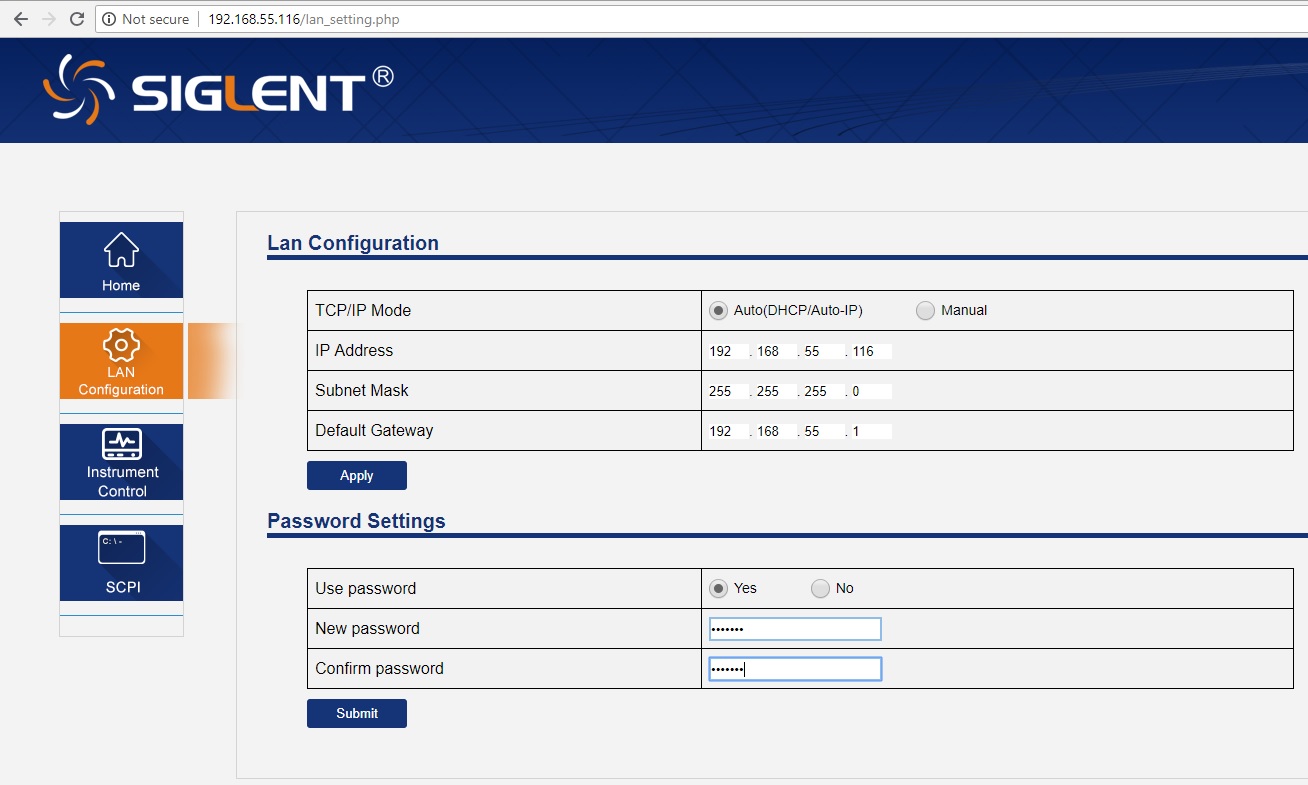Choose Yes for Use password
This screenshot has width=1308, height=785.
(x=718, y=589)
